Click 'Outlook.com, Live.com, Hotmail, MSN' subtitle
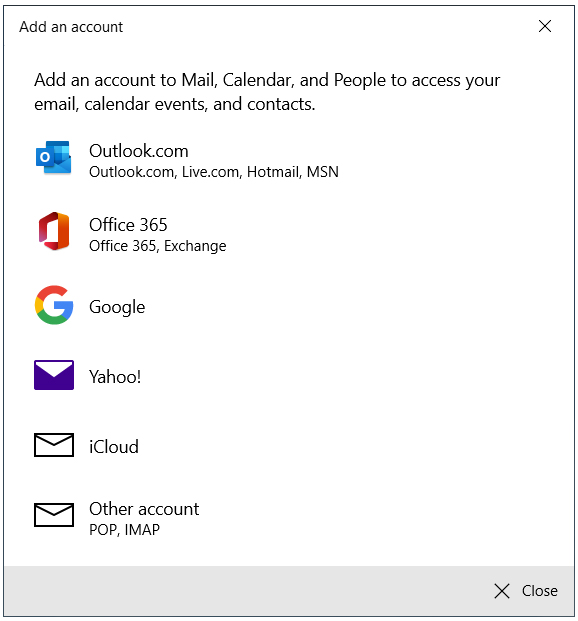The image size is (578, 621). click(x=214, y=172)
